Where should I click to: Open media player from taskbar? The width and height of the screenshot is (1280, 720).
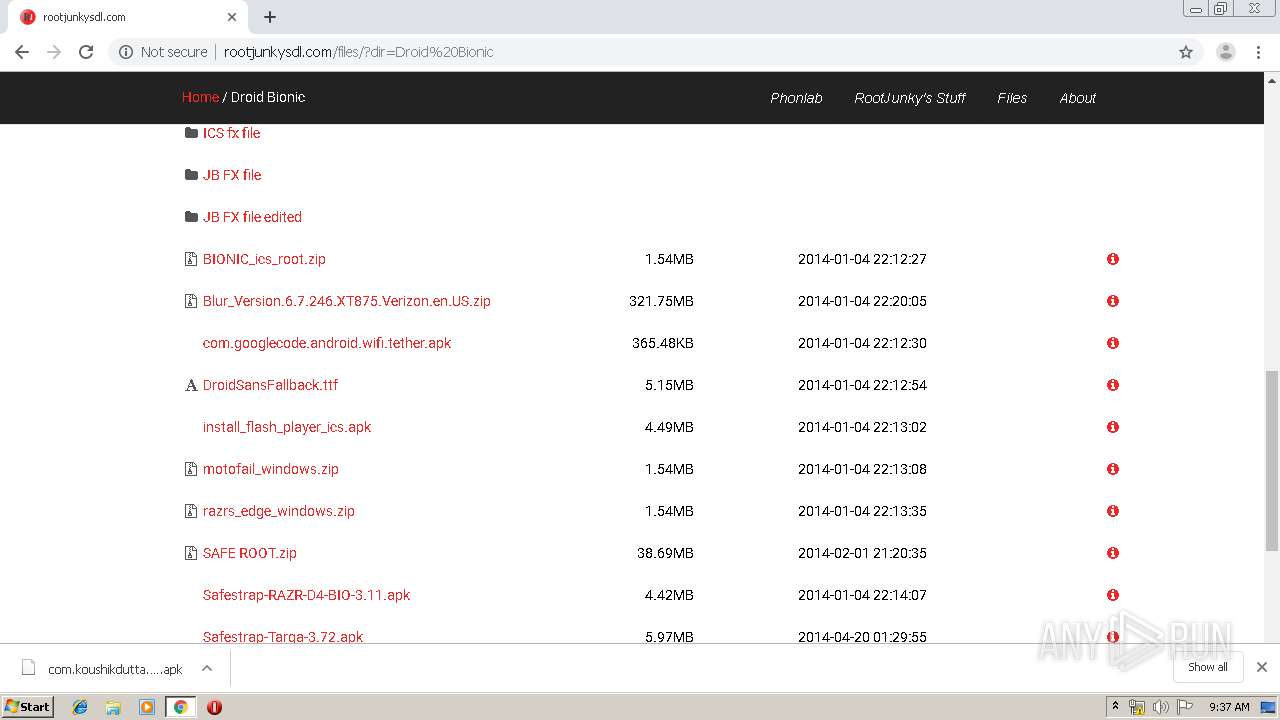coord(147,707)
